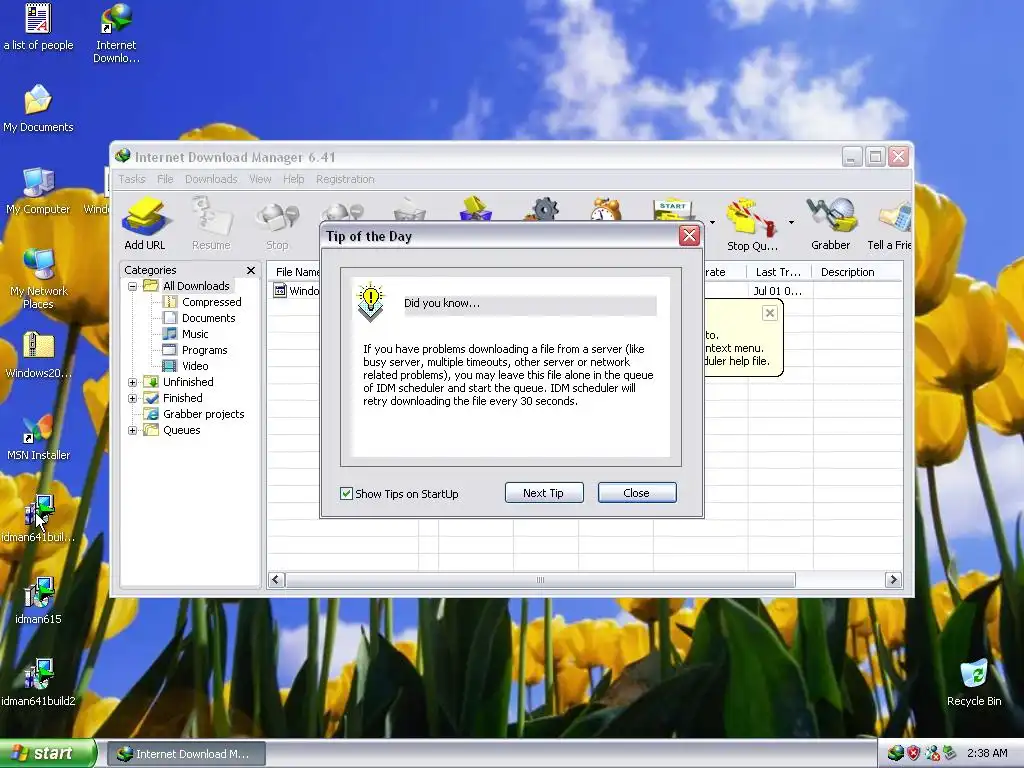Collapse the All Downloads tree node
Image resolution: width=1024 pixels, height=768 pixels.
click(133, 286)
